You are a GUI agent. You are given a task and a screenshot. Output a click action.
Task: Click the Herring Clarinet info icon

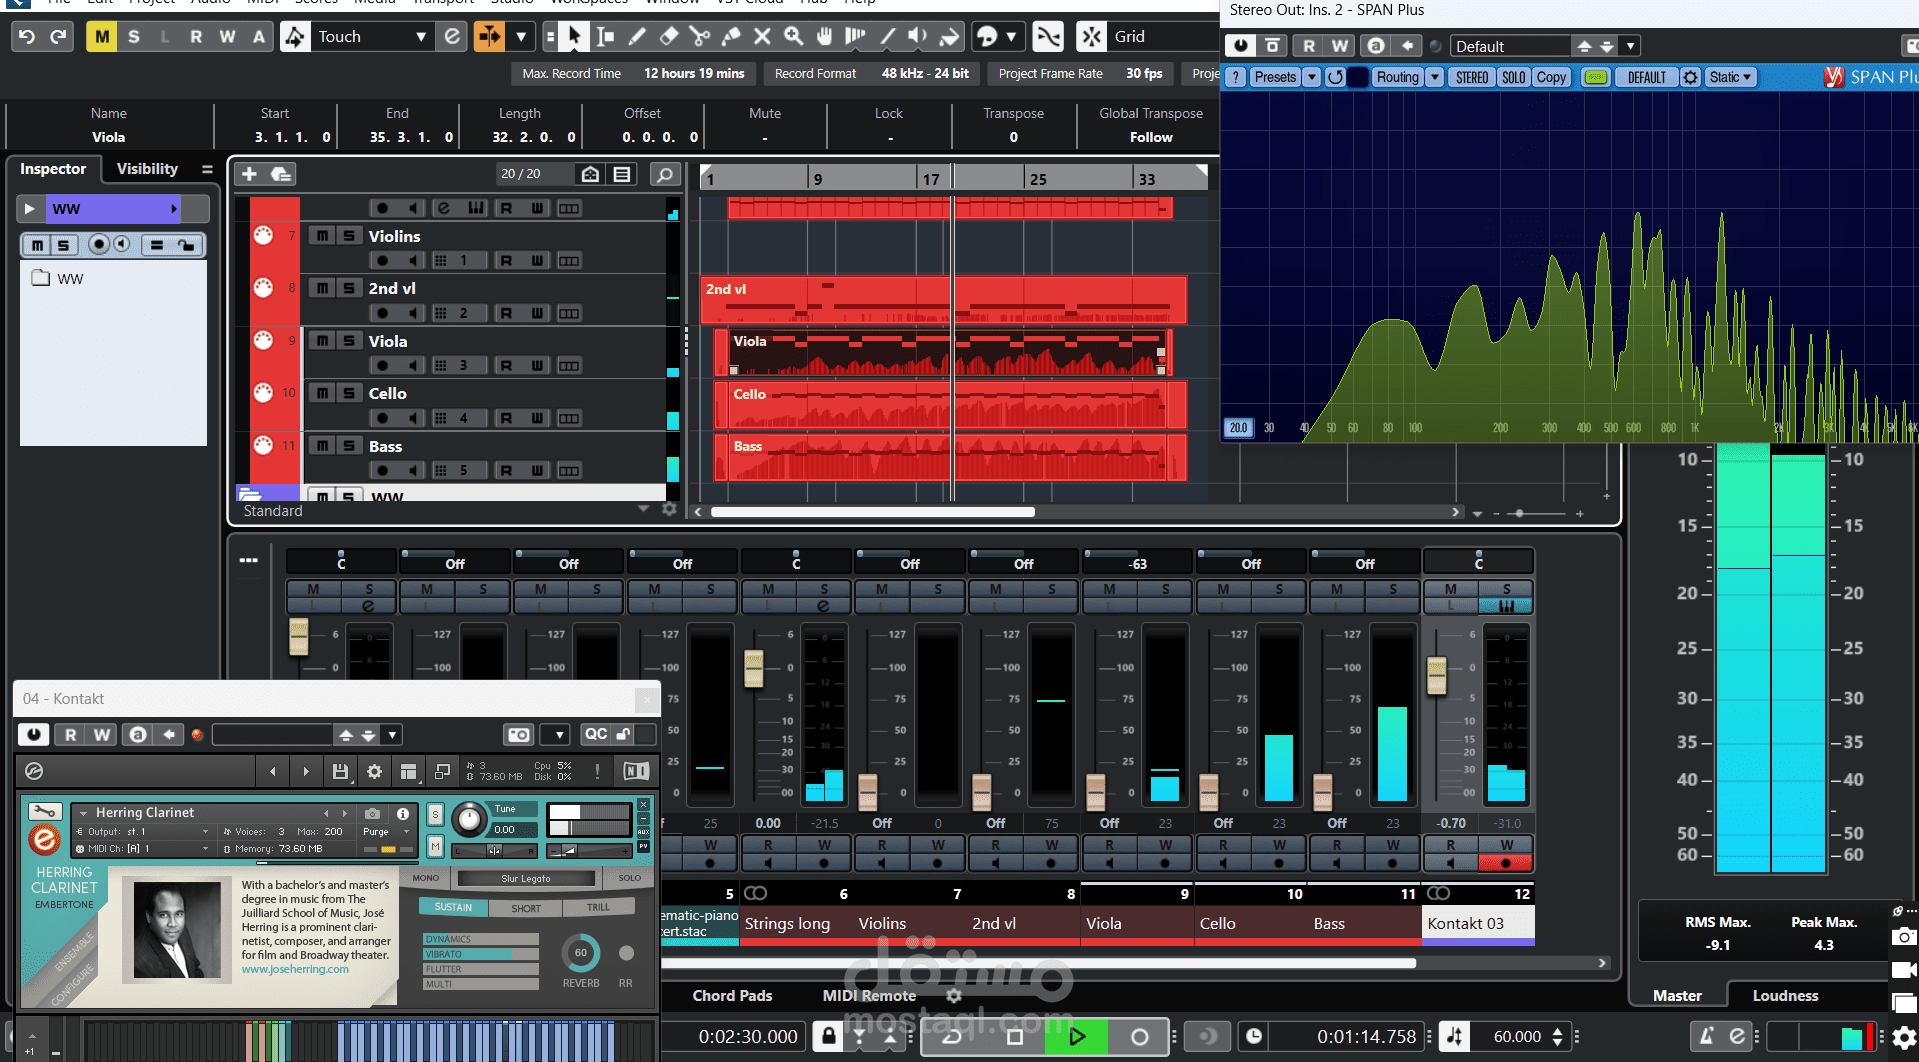tap(403, 813)
